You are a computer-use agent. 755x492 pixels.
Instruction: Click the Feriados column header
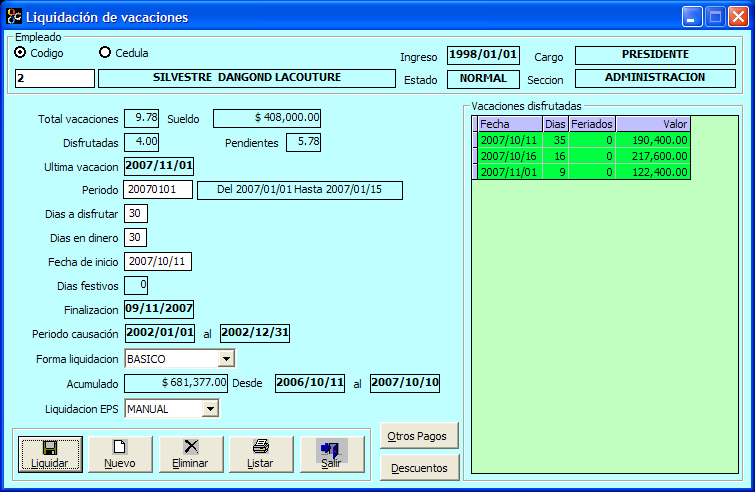[592, 124]
